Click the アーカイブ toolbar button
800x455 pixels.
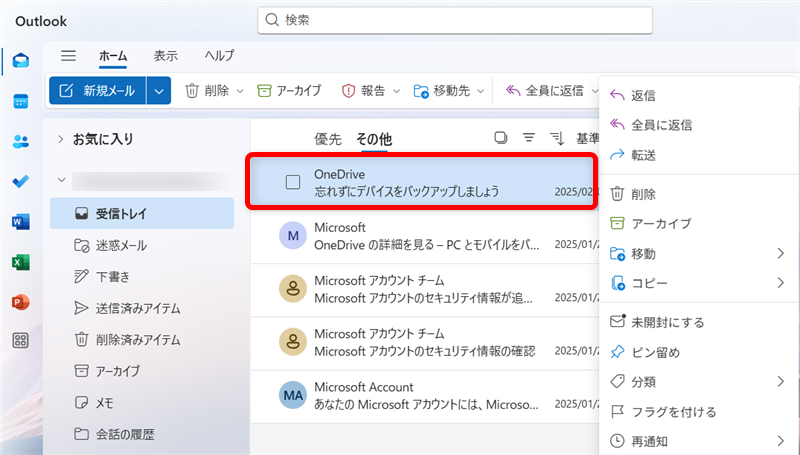(289, 91)
